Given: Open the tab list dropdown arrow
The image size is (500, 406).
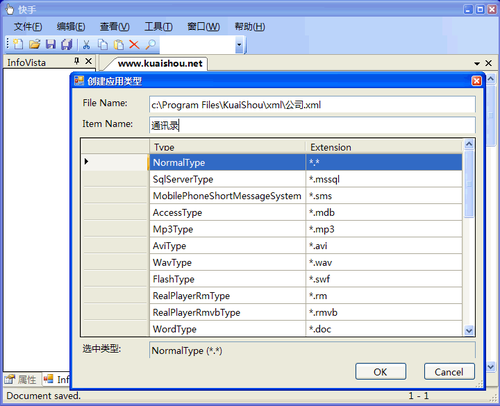Looking at the screenshot, I should click(477, 63).
